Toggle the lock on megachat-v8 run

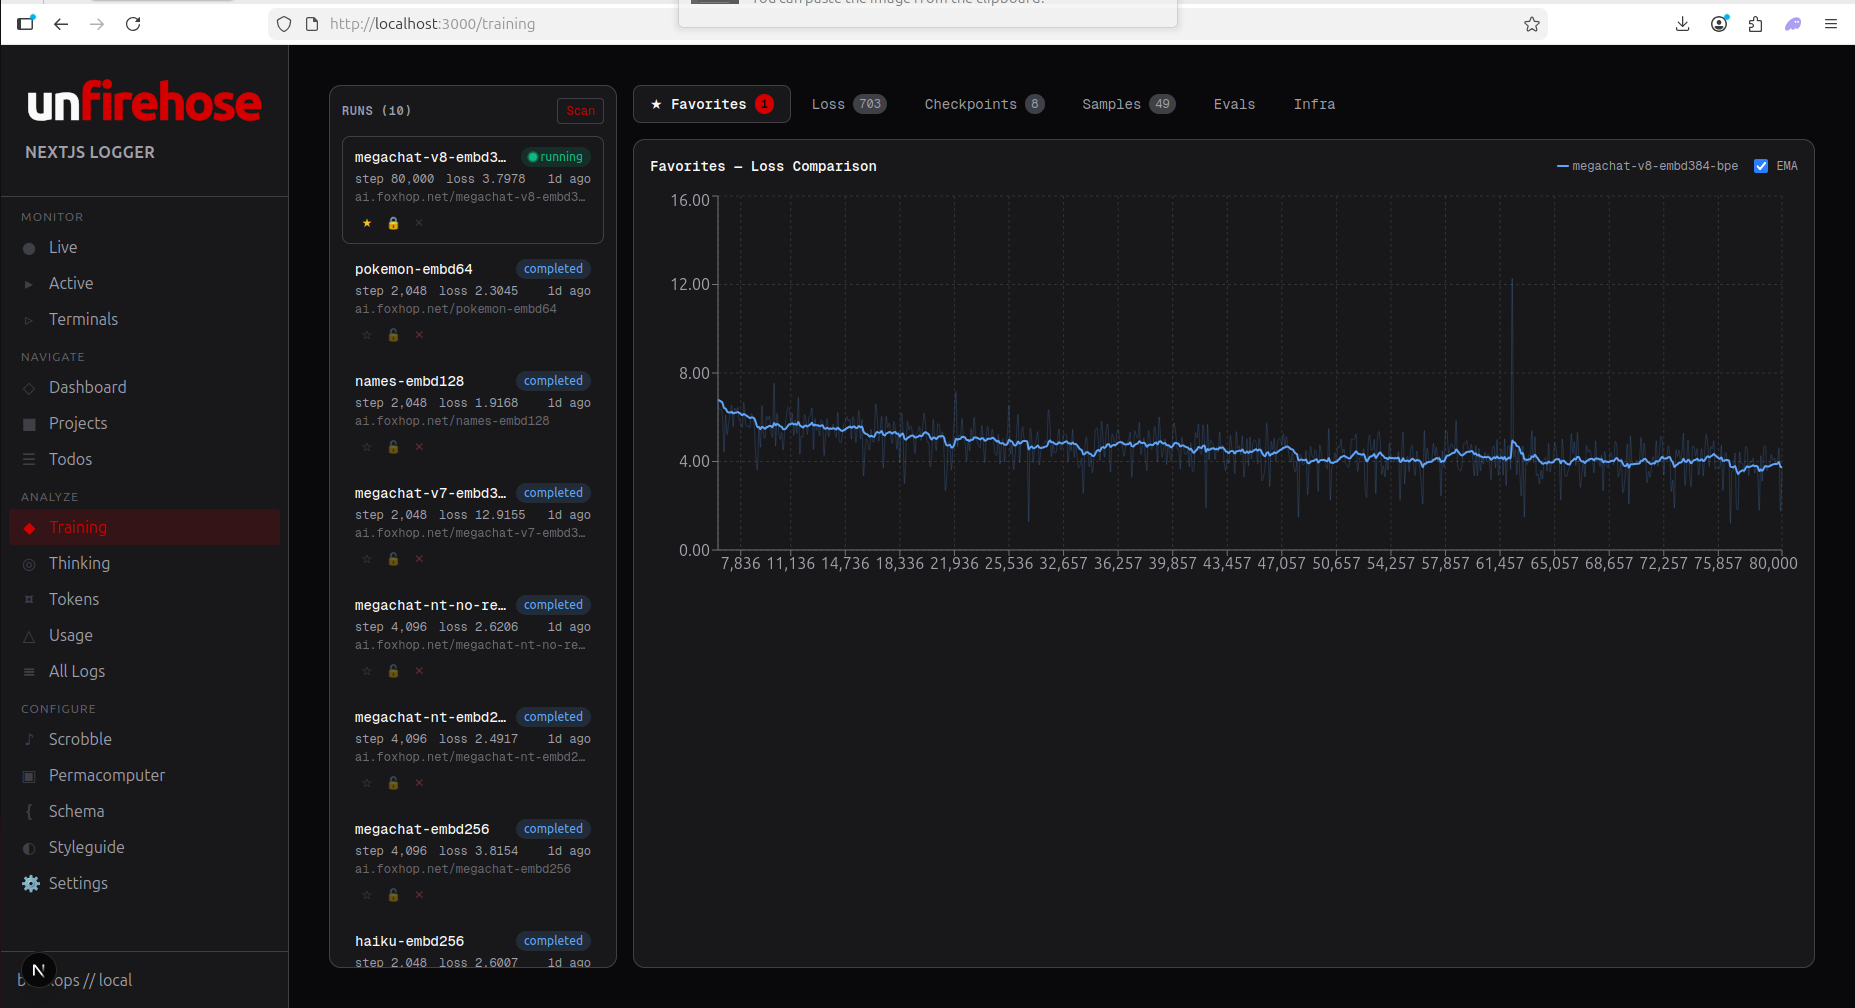coord(393,223)
